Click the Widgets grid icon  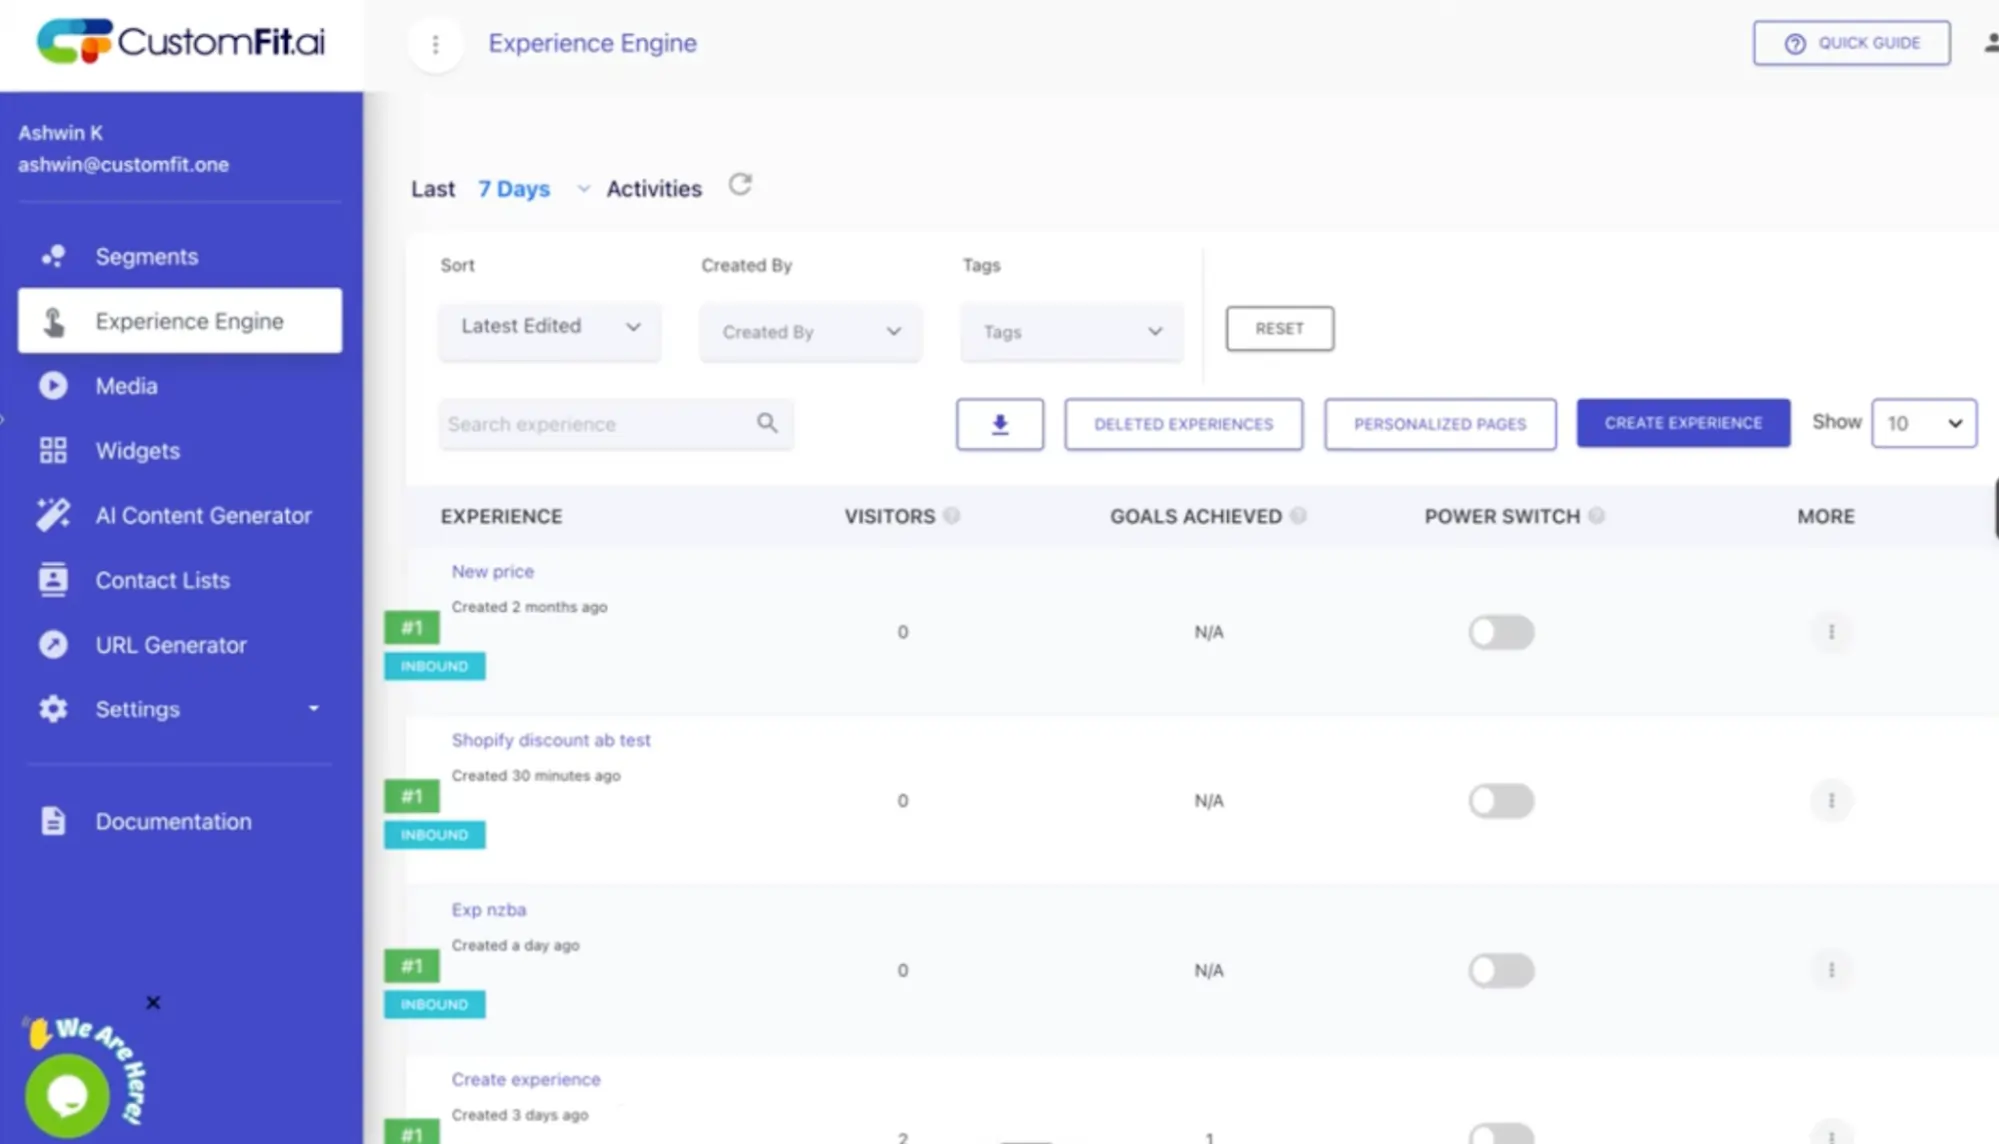click(x=53, y=450)
